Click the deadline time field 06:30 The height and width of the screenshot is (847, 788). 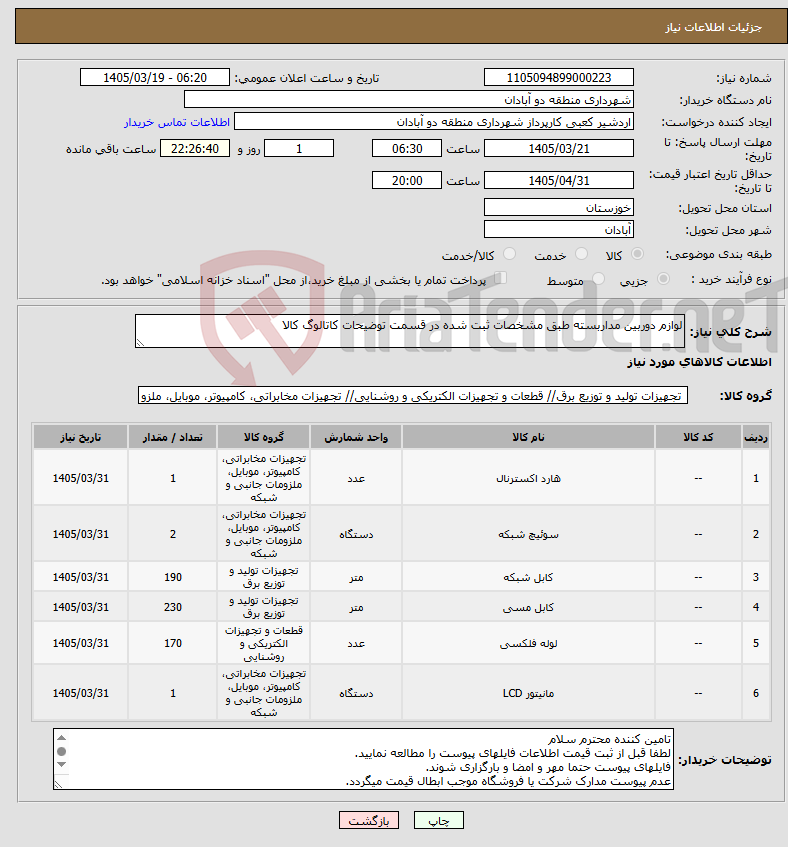(x=407, y=149)
